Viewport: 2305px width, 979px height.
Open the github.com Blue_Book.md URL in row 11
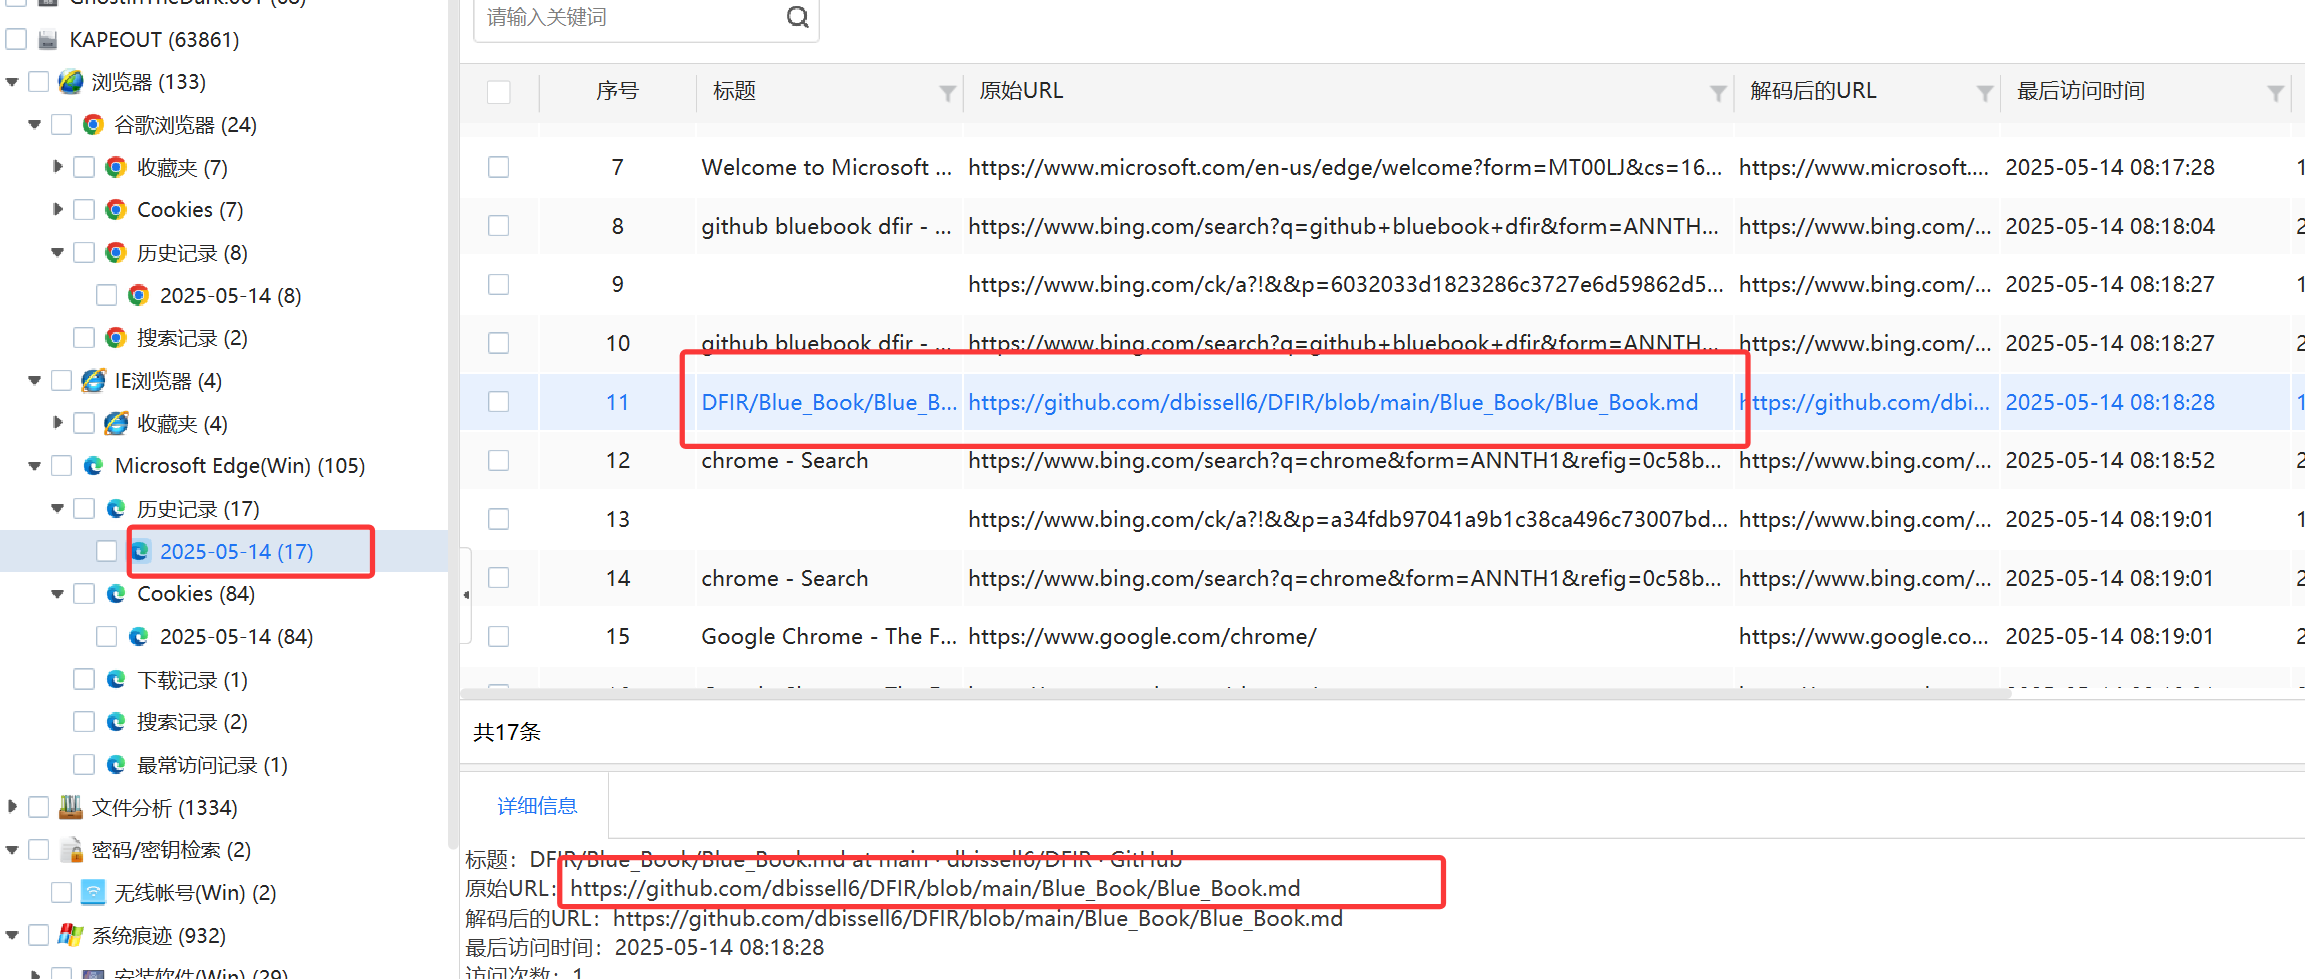(1333, 402)
